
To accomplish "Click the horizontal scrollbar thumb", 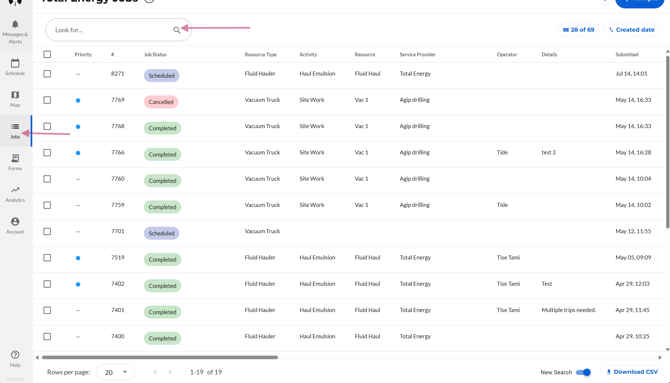I will point(160,357).
